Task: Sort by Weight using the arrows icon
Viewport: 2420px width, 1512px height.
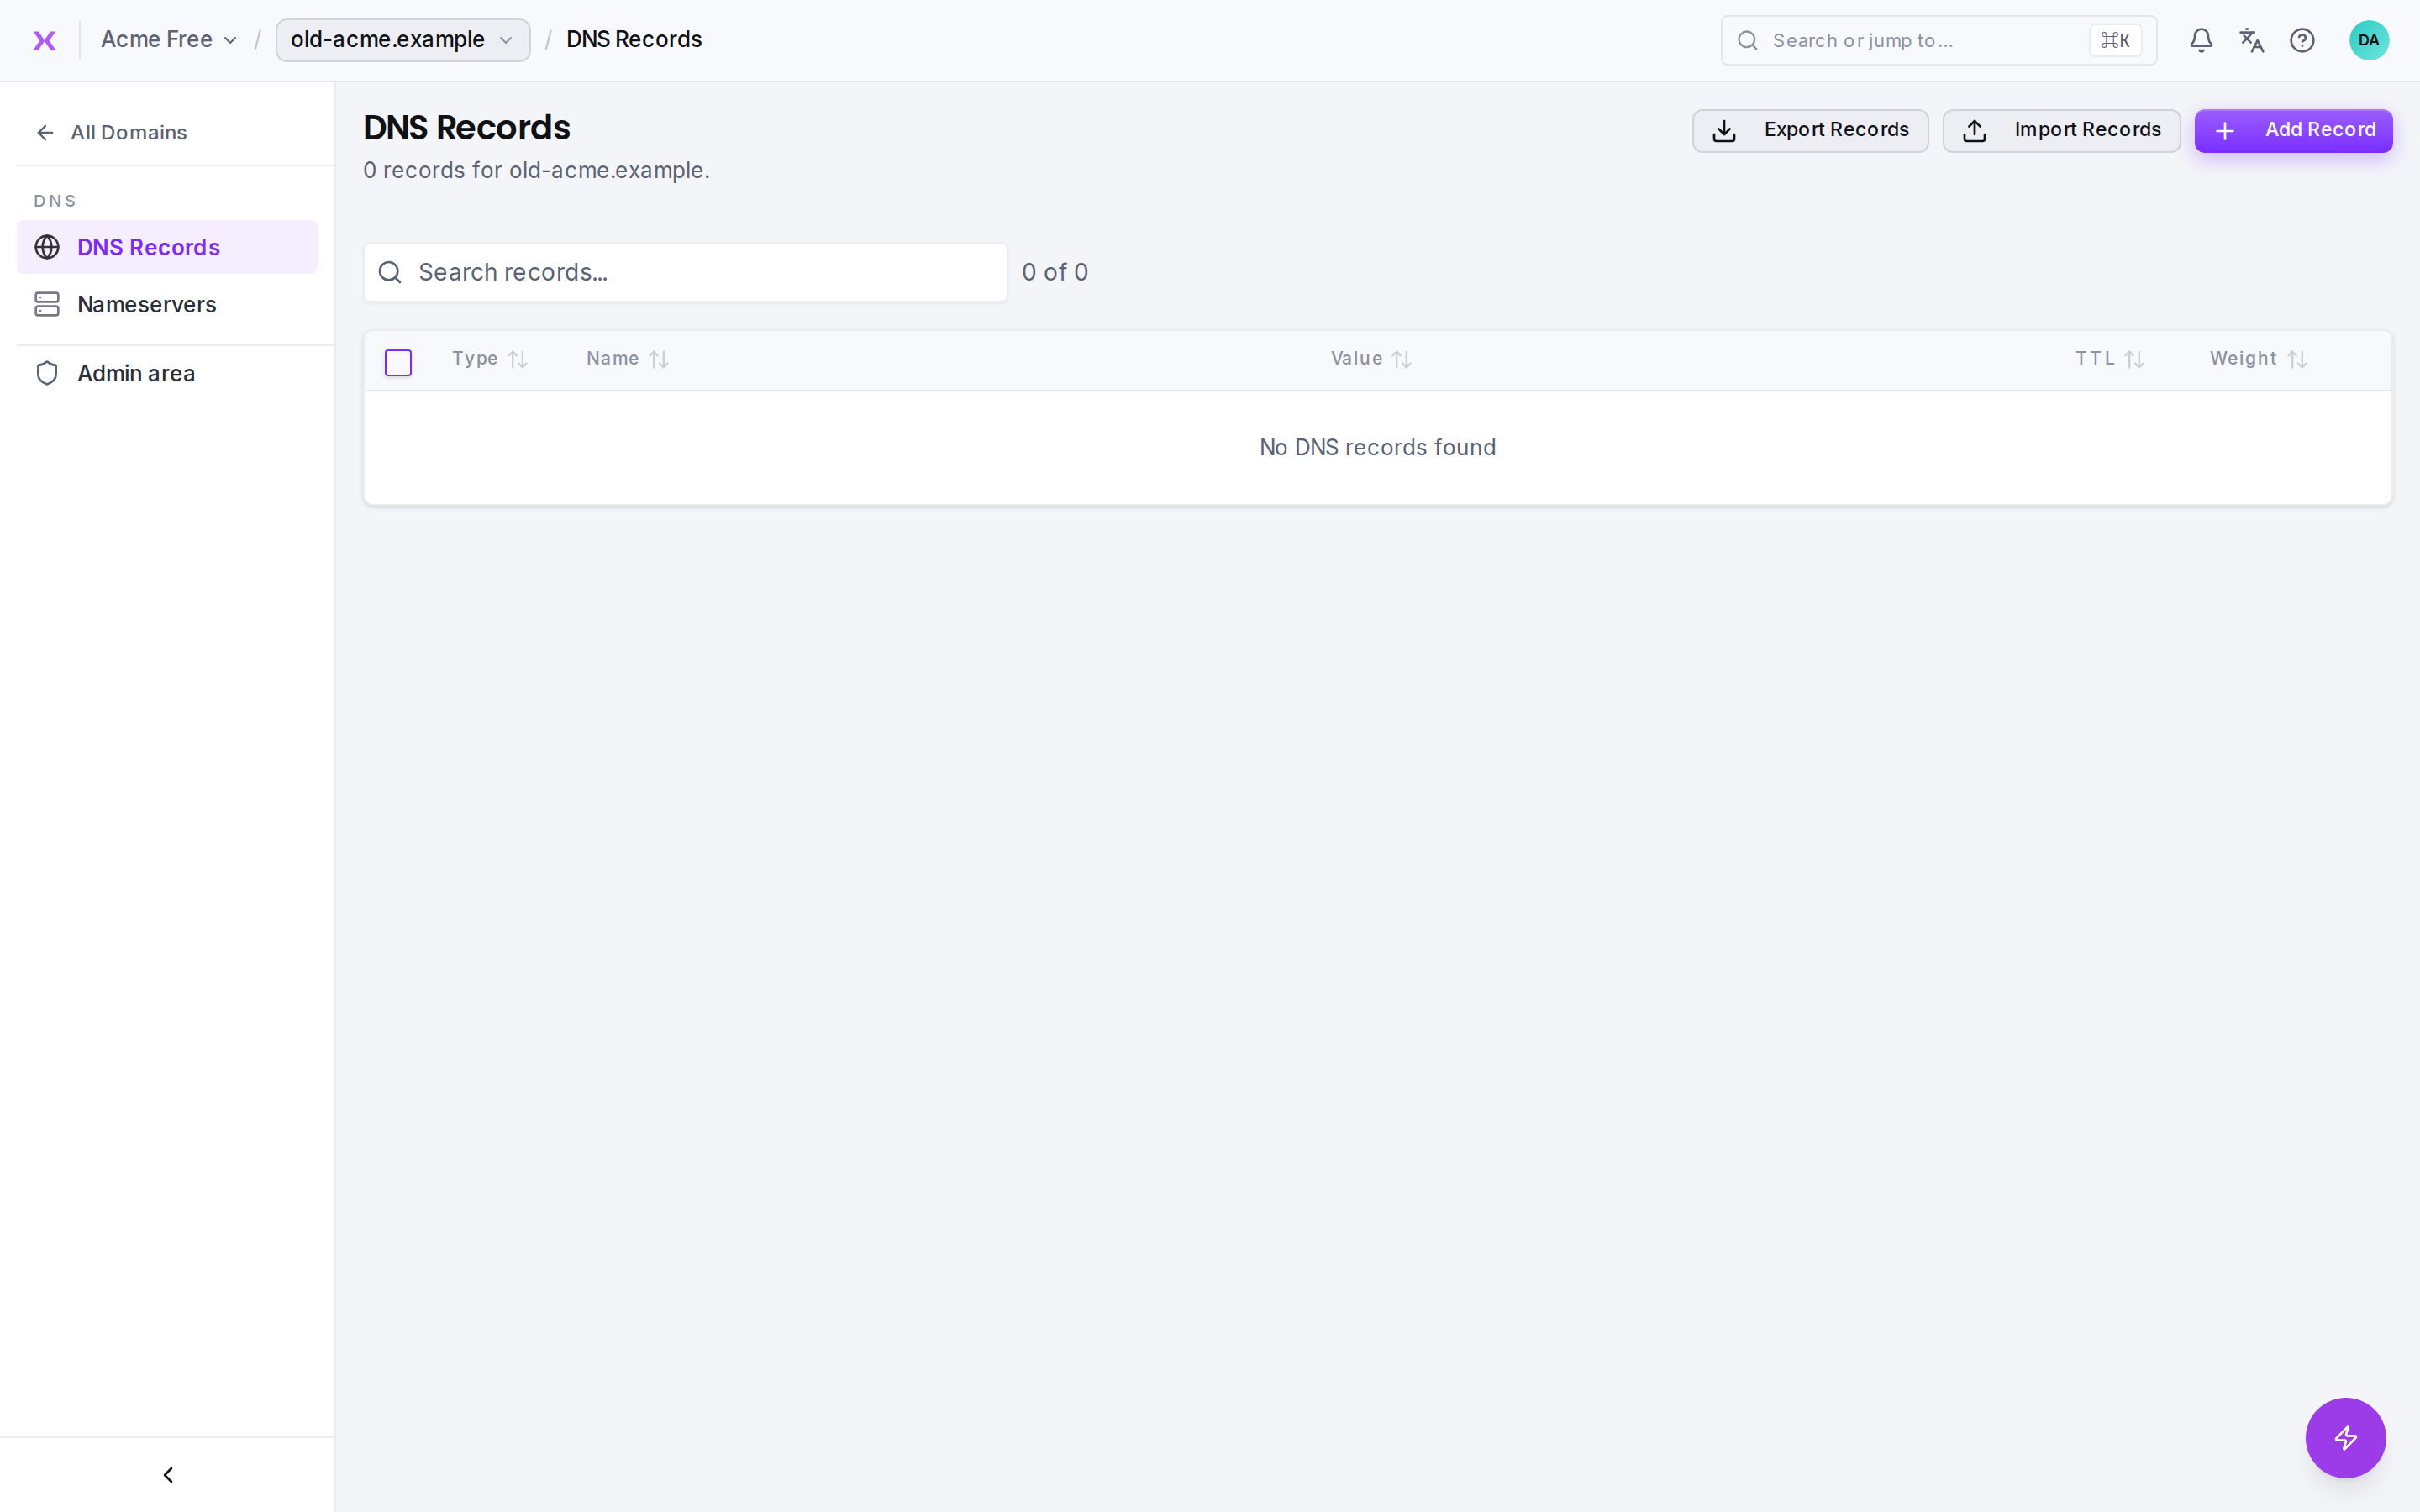Action: tap(2297, 359)
